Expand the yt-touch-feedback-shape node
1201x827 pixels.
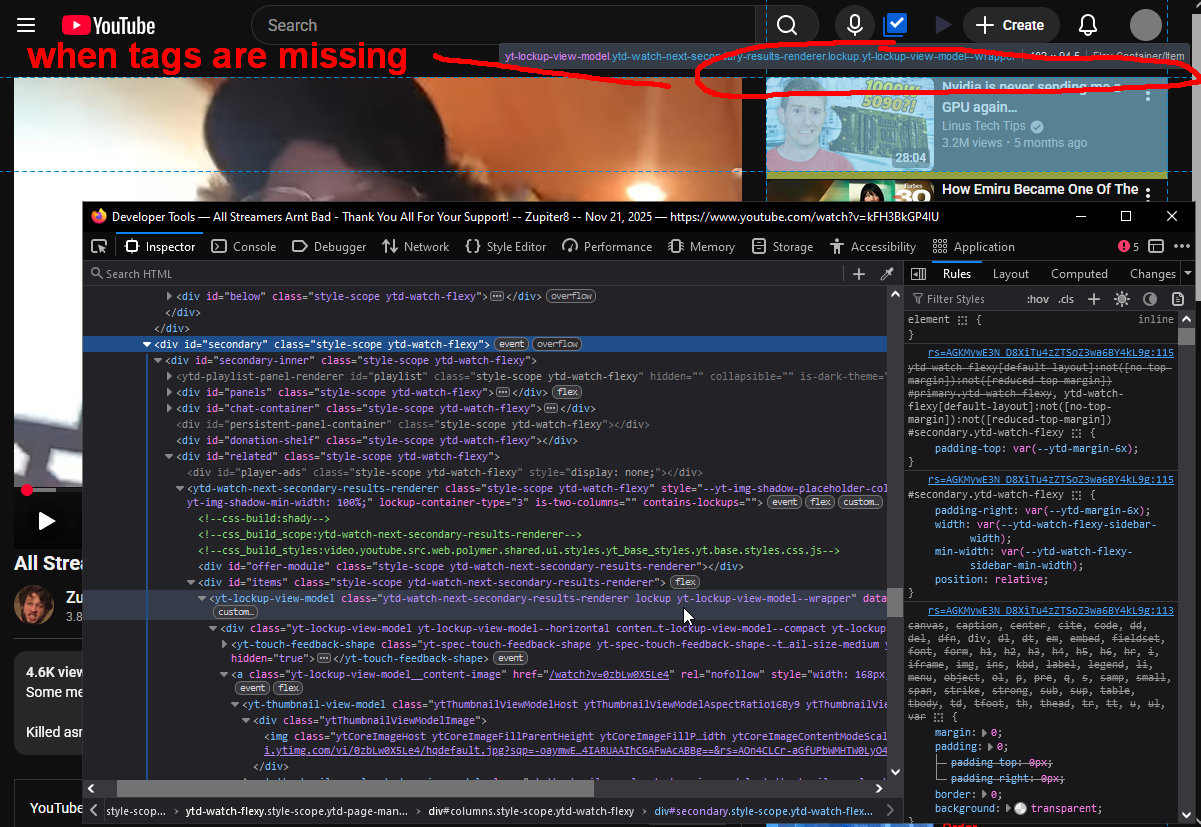224,645
